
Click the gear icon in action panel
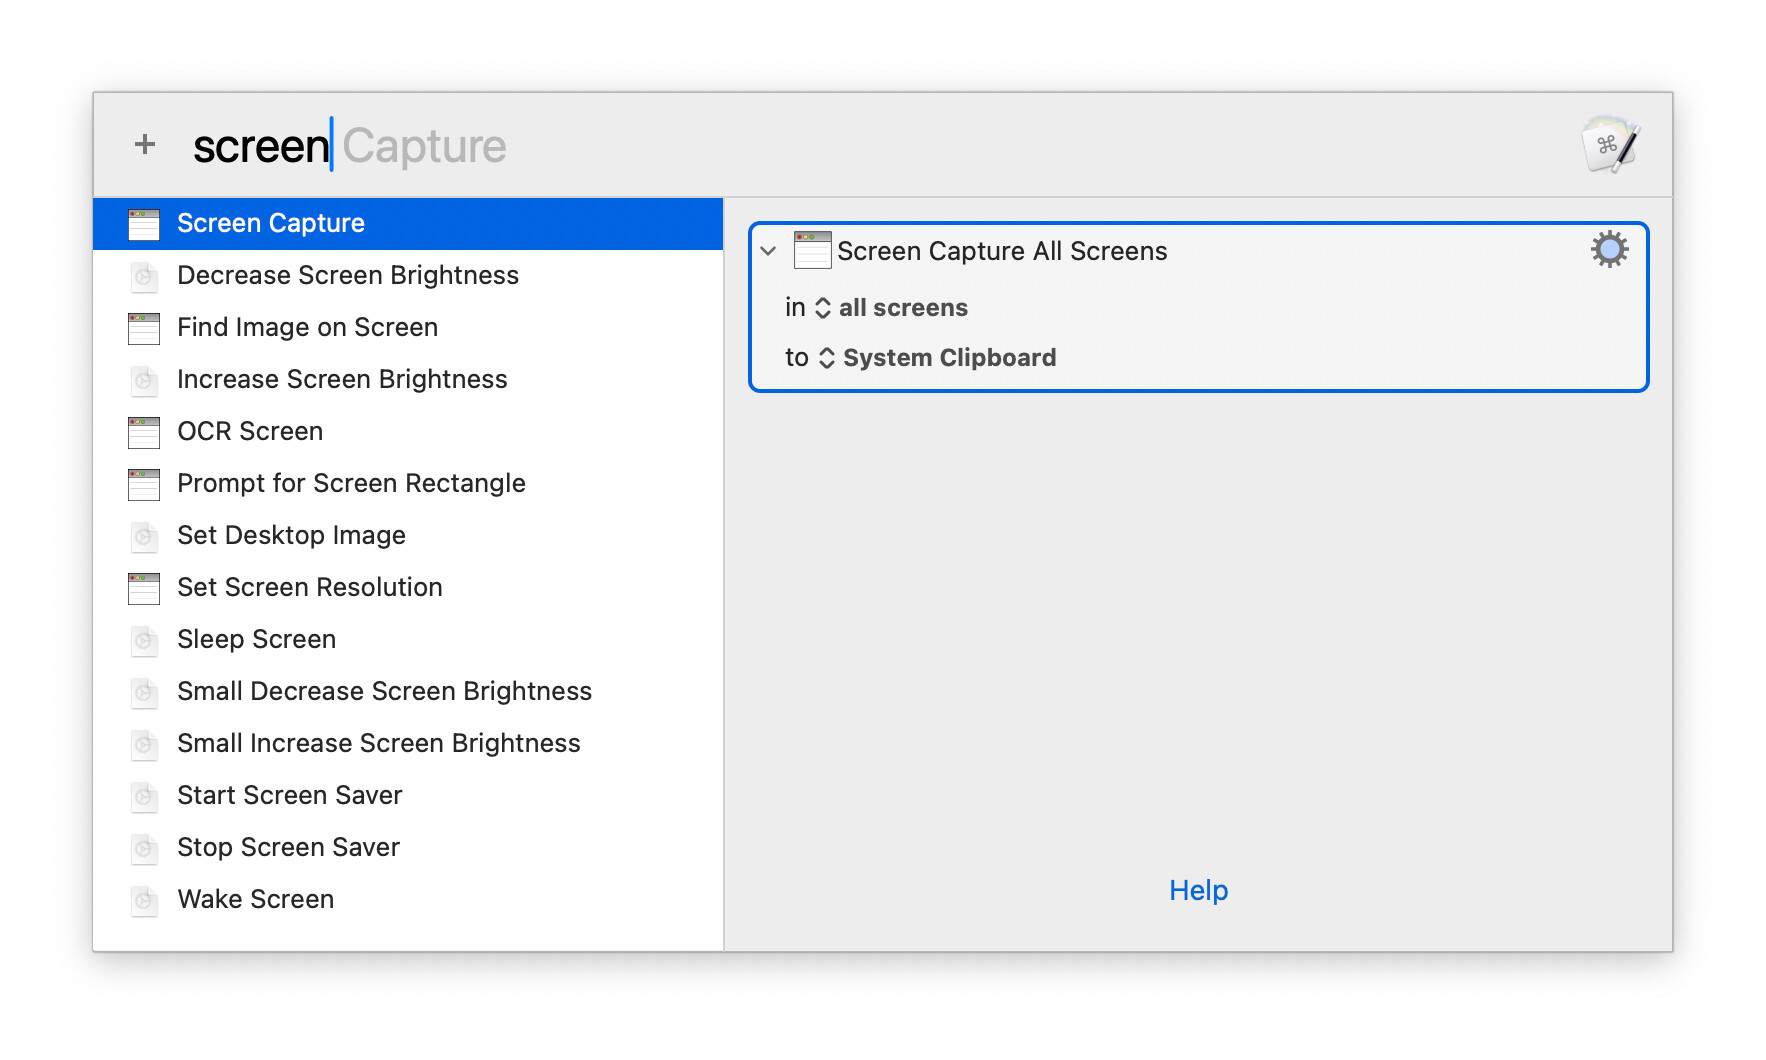pyautogui.click(x=1609, y=250)
